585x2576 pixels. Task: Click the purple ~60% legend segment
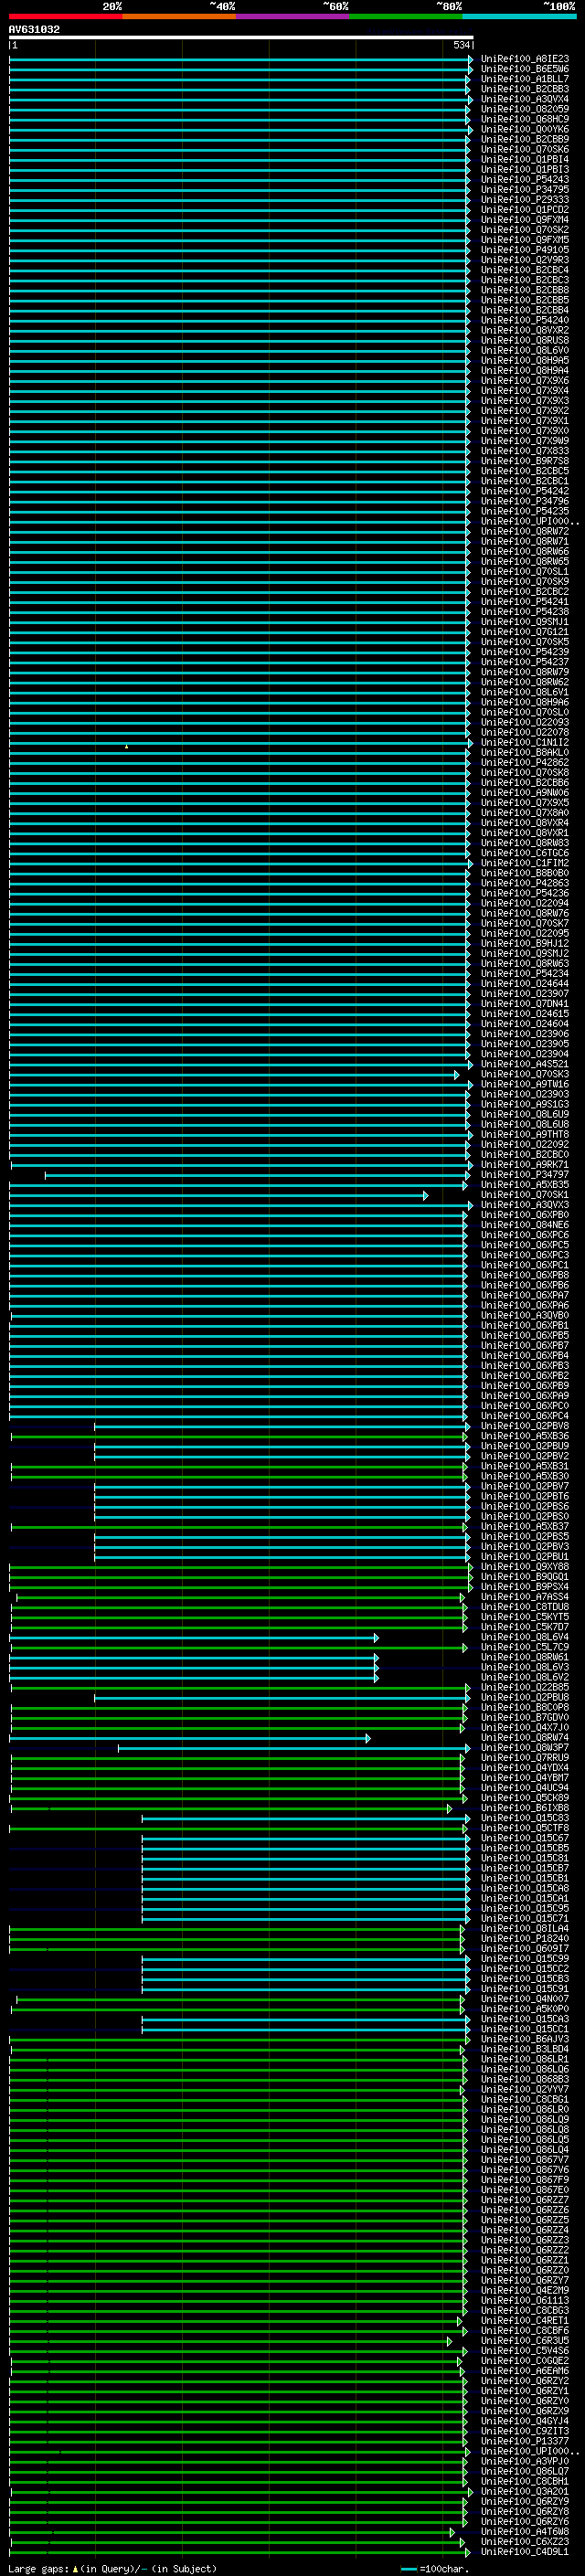pyautogui.click(x=293, y=16)
